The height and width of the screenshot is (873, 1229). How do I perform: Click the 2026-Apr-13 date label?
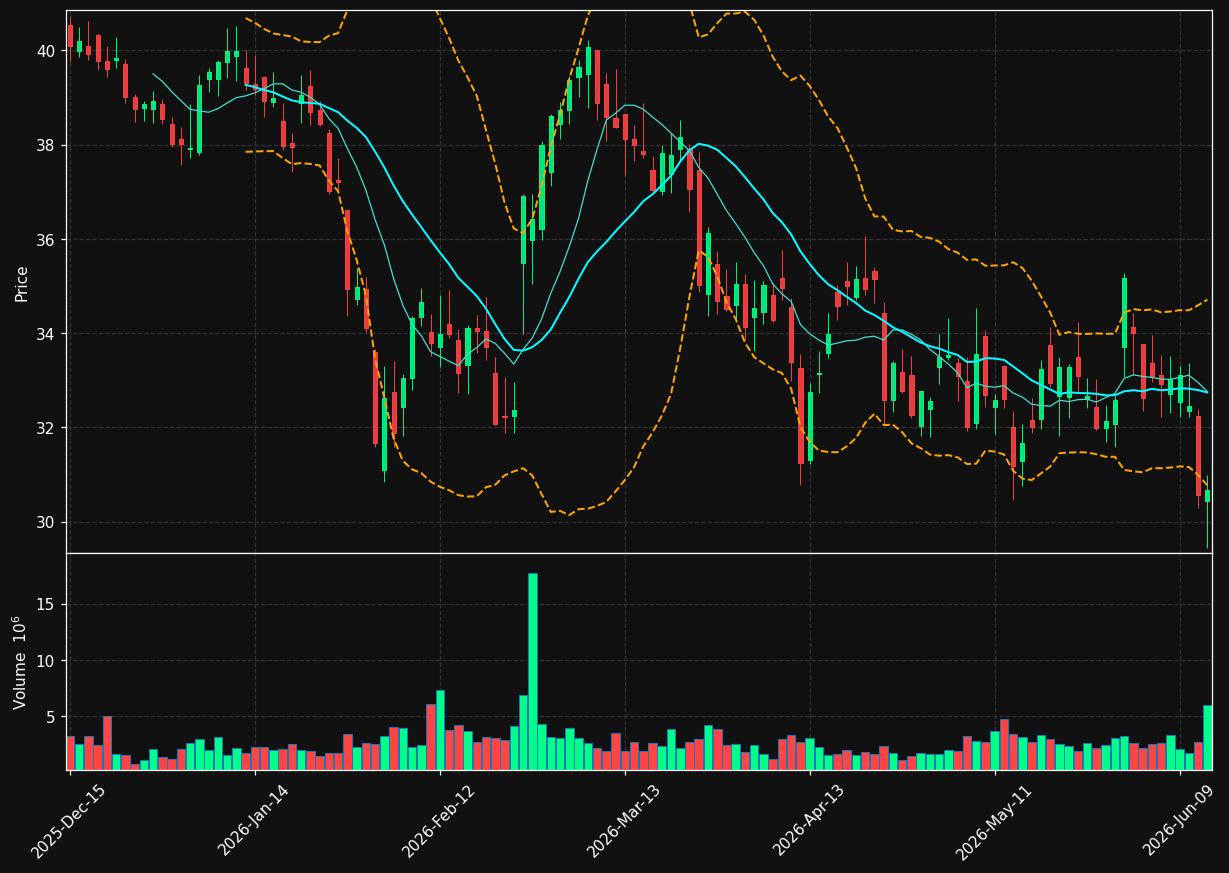[809, 822]
